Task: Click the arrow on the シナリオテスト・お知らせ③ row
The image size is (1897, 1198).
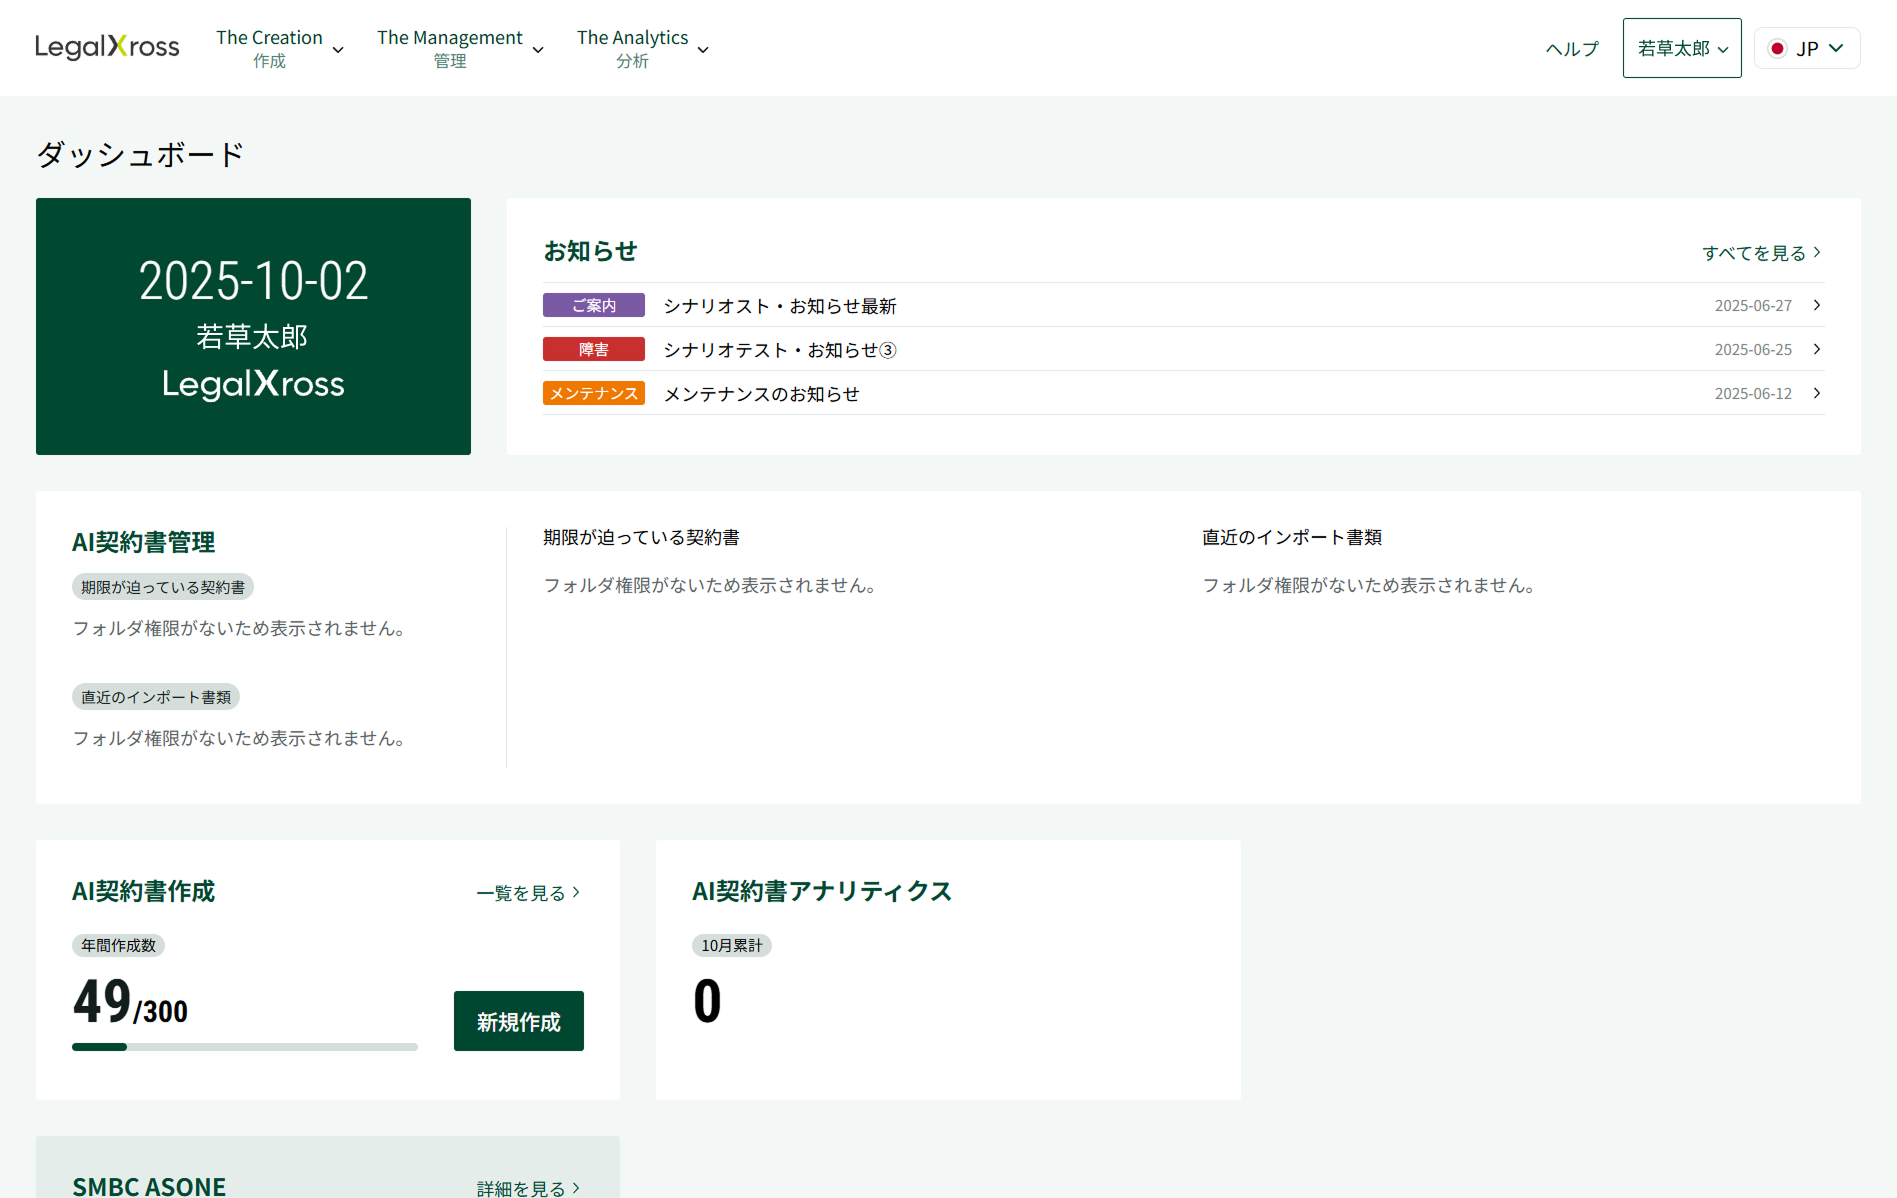Action: pos(1817,349)
